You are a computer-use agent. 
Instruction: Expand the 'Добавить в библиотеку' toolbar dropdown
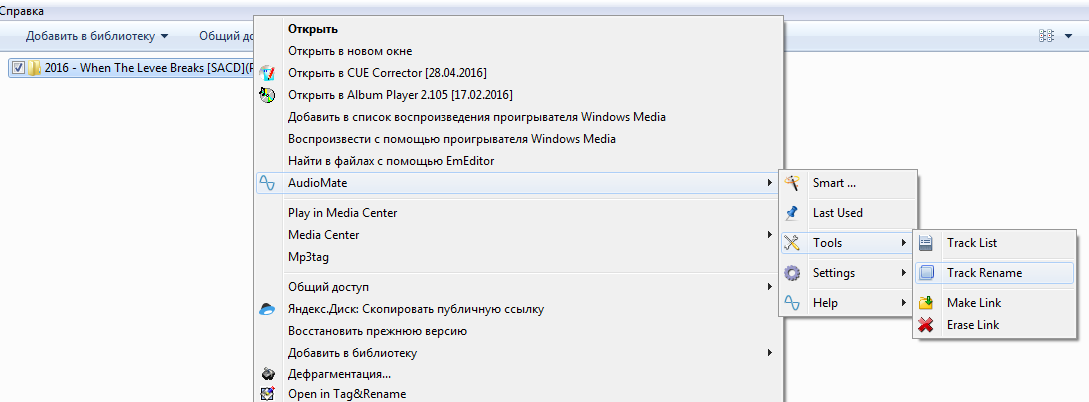click(x=164, y=36)
